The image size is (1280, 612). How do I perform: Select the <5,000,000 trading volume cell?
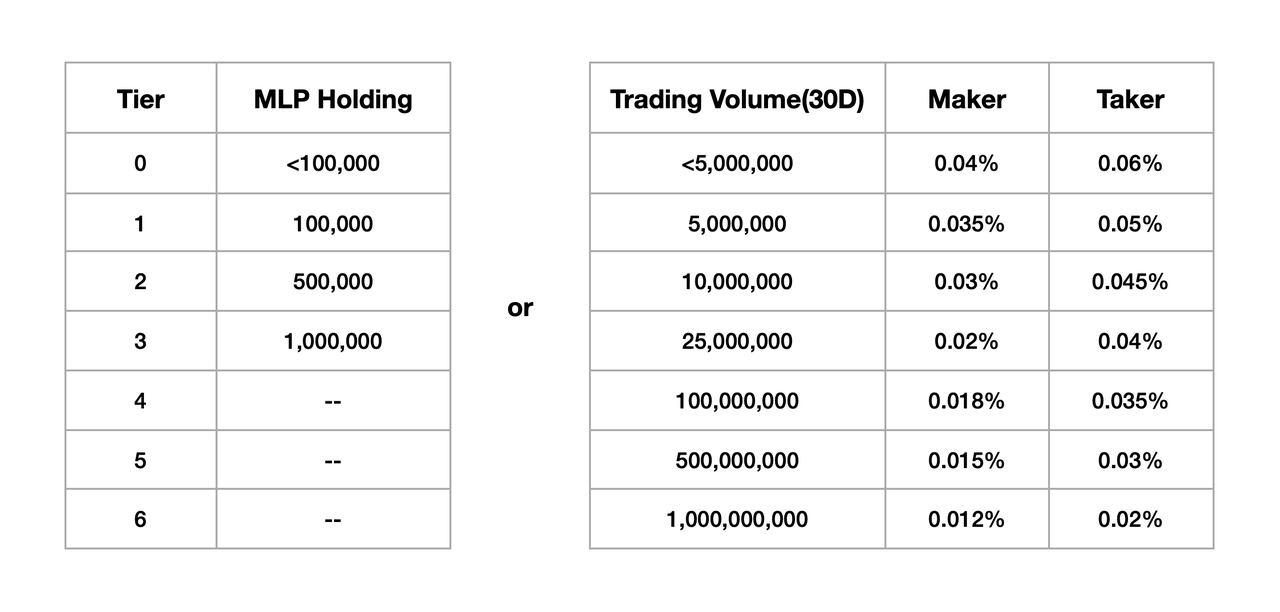click(737, 163)
